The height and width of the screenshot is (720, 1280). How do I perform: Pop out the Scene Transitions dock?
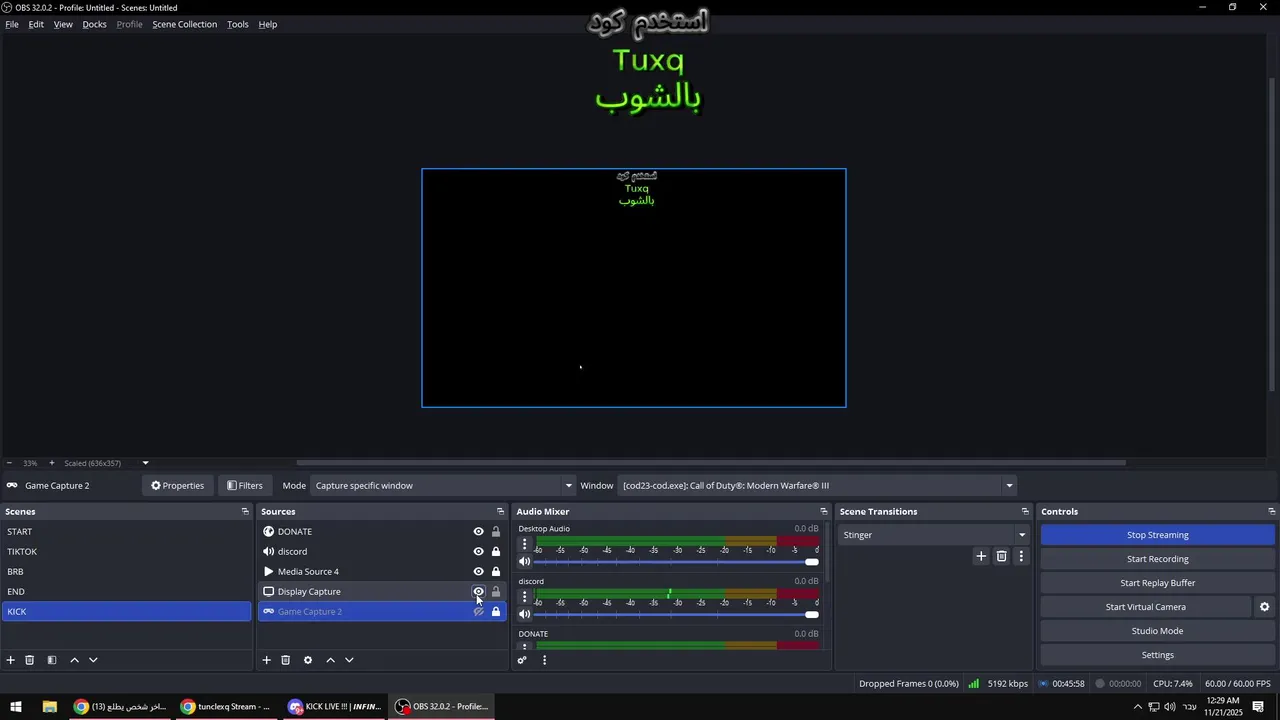(x=1025, y=511)
